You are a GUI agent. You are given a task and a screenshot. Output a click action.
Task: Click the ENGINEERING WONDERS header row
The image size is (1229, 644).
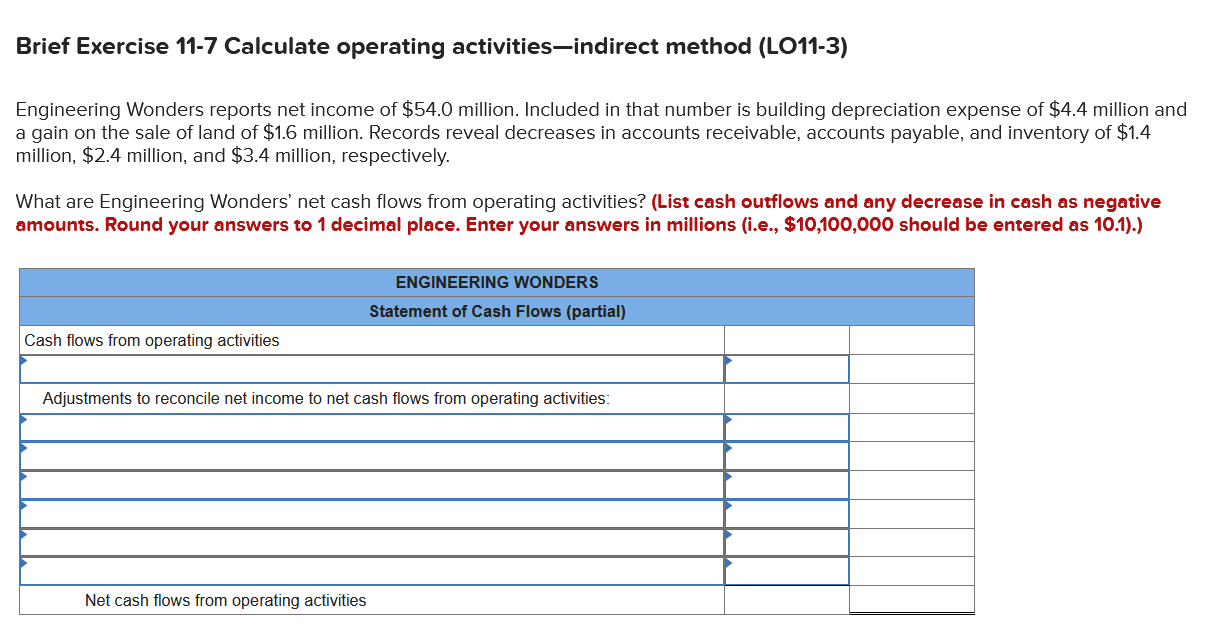497,282
